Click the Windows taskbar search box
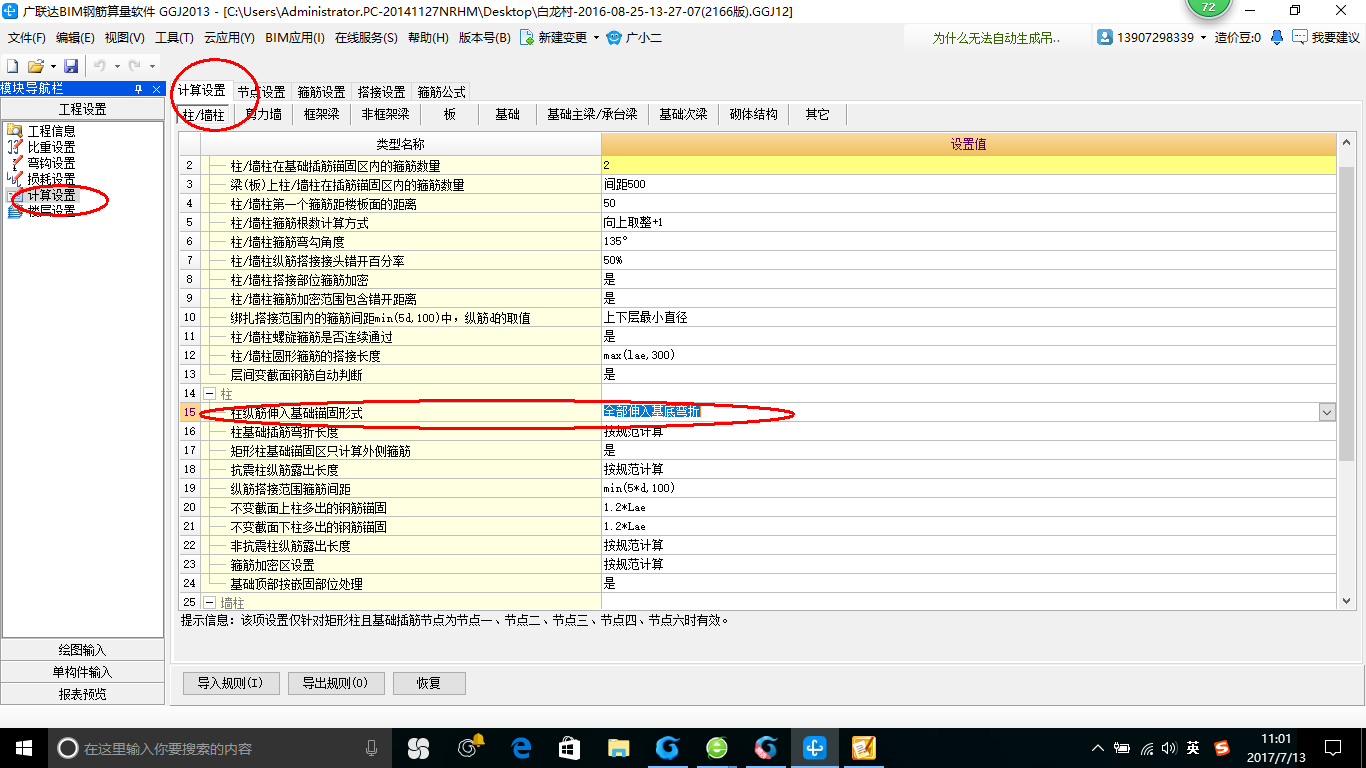 point(219,748)
